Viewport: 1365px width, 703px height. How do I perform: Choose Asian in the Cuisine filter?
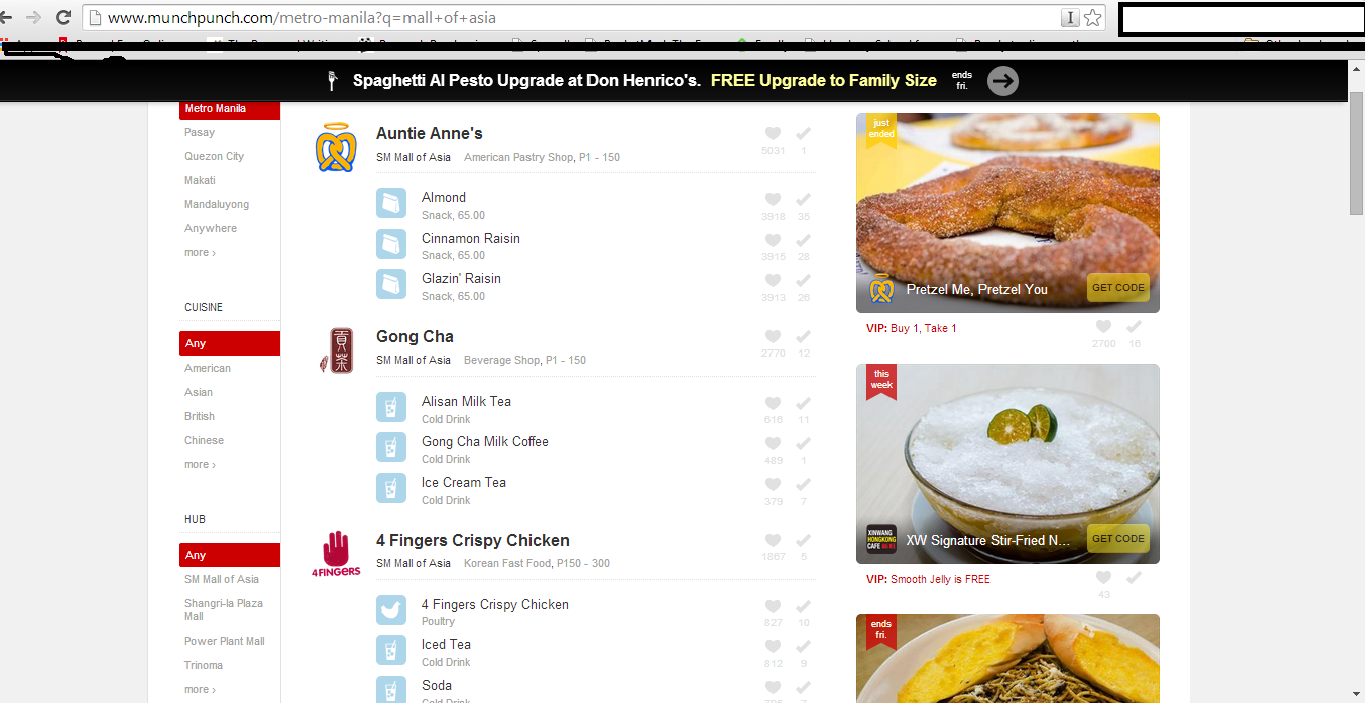tap(198, 393)
